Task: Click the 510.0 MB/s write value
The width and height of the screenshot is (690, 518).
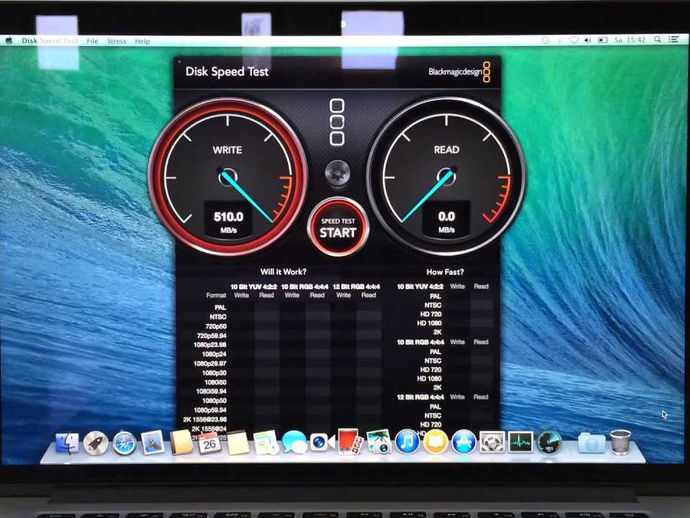Action: (228, 221)
